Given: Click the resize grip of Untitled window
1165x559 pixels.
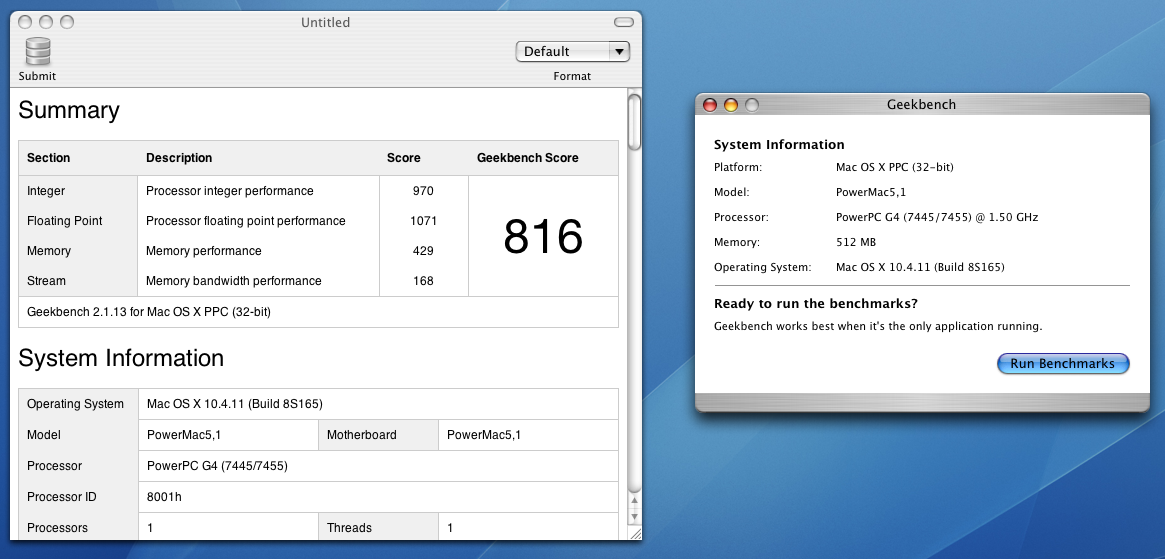Looking at the screenshot, I should click(635, 533).
